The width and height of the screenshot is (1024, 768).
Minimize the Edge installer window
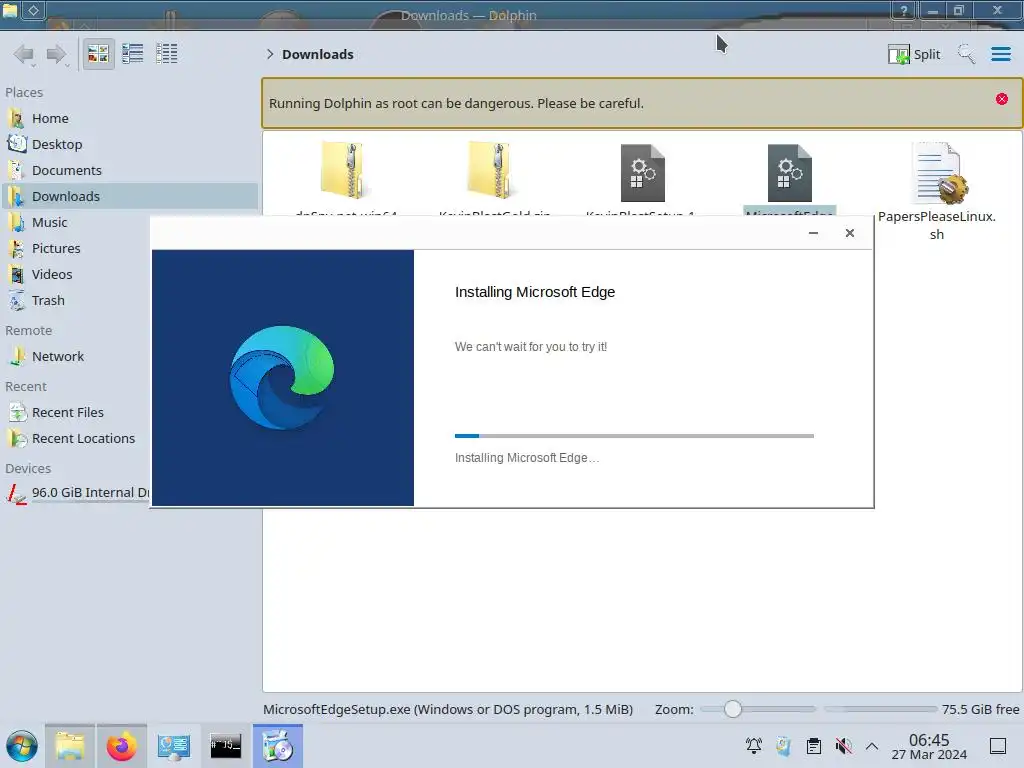(813, 233)
